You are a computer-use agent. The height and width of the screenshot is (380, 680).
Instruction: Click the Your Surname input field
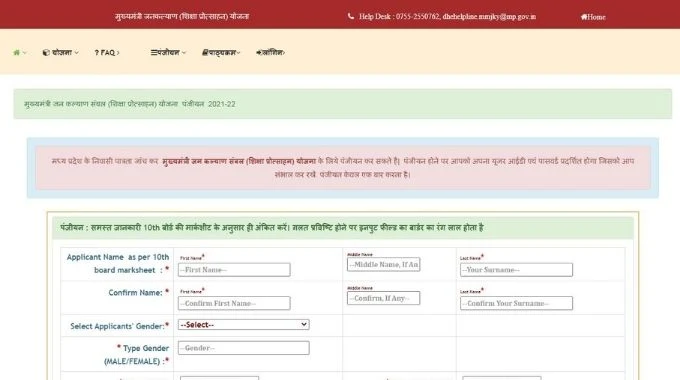(x=516, y=270)
